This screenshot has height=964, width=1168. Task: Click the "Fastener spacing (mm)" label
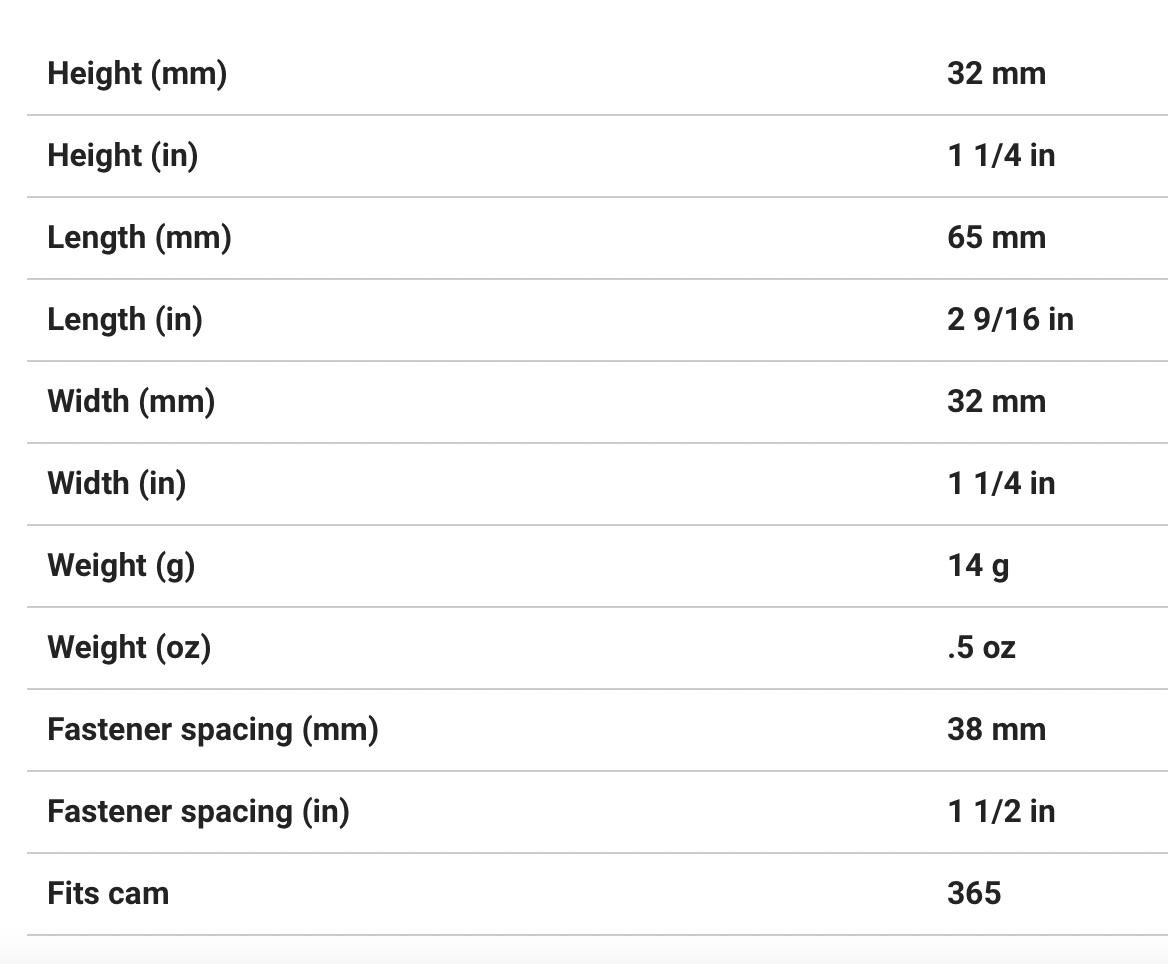click(213, 730)
